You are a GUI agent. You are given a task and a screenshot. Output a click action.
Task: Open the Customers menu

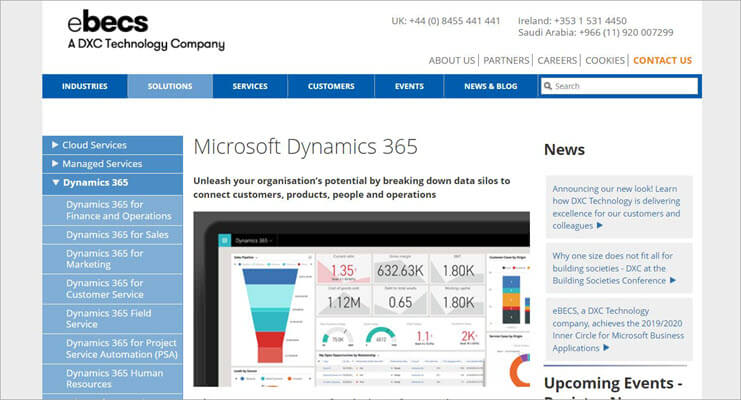[x=331, y=86]
